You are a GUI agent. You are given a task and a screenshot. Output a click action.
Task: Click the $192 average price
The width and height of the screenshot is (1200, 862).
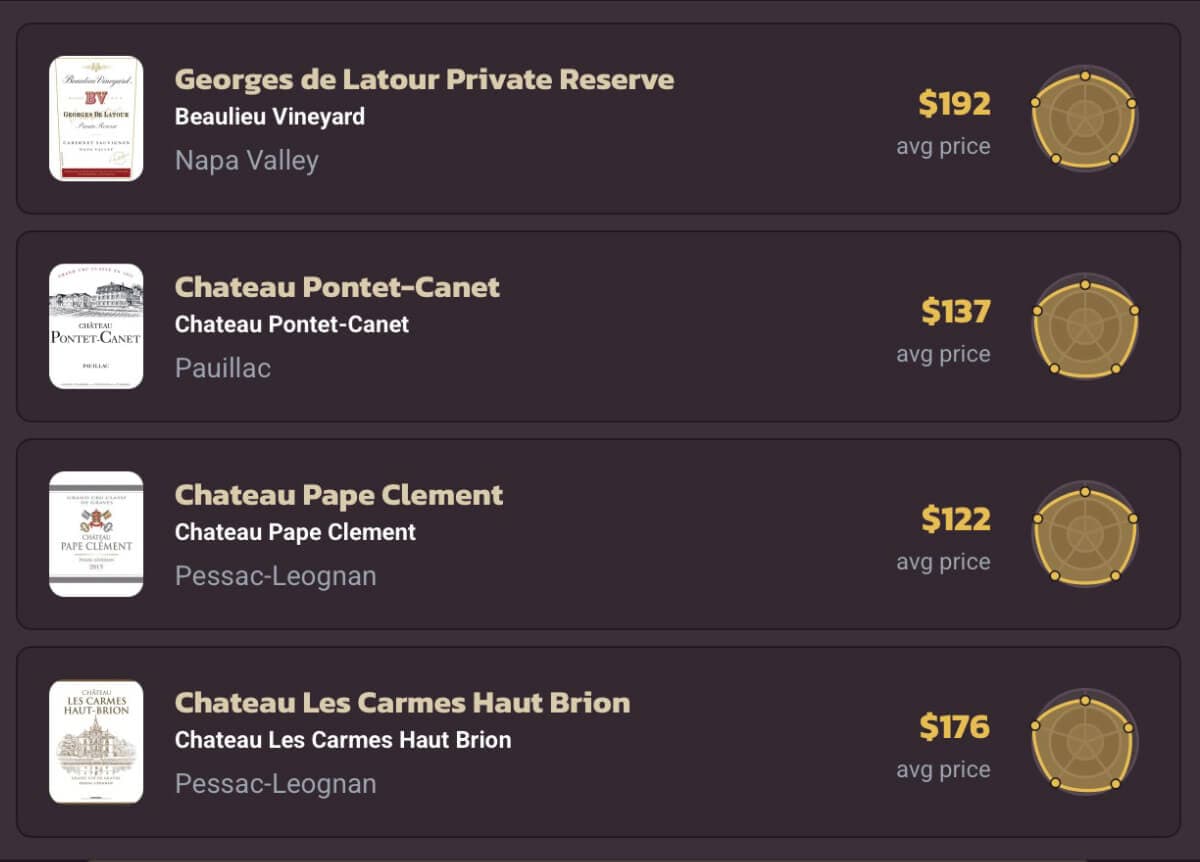point(955,103)
